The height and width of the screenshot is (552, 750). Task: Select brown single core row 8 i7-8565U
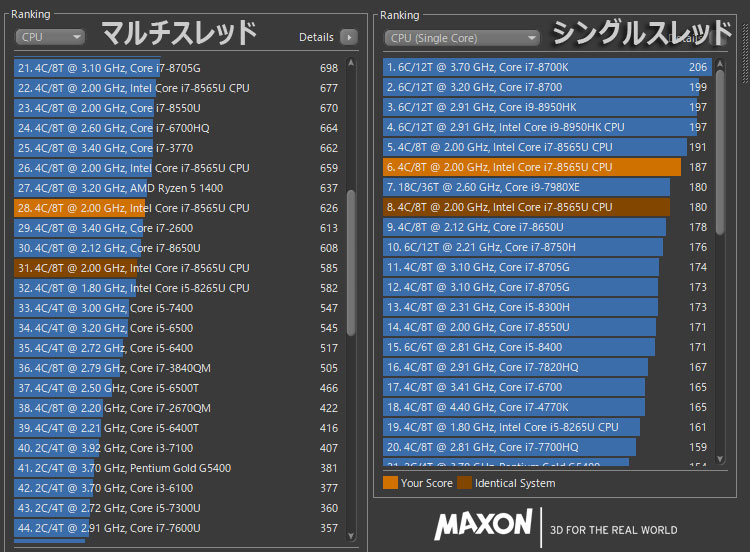click(x=547, y=207)
